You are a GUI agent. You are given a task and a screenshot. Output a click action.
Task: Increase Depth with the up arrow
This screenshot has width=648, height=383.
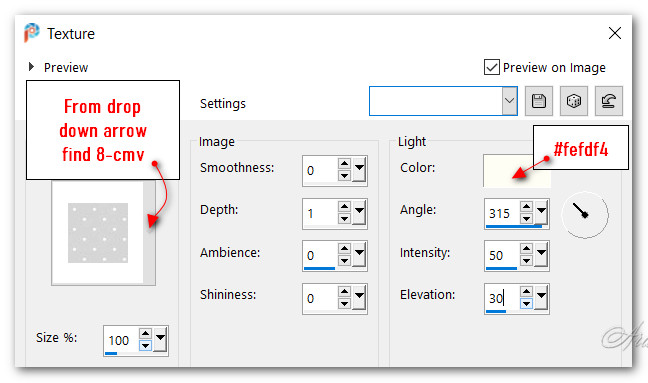[x=344, y=206]
